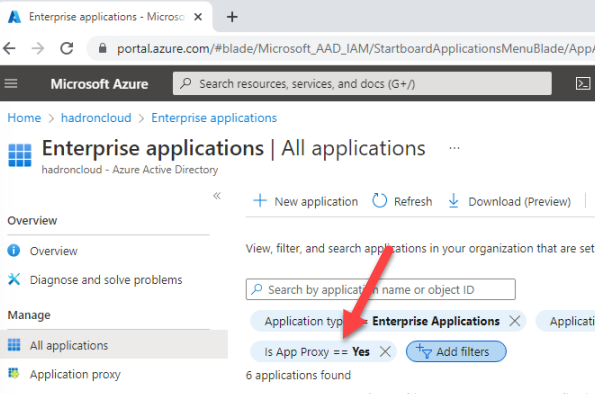
Task: Select the Enterprise applications browser tab
Action: 106,17
